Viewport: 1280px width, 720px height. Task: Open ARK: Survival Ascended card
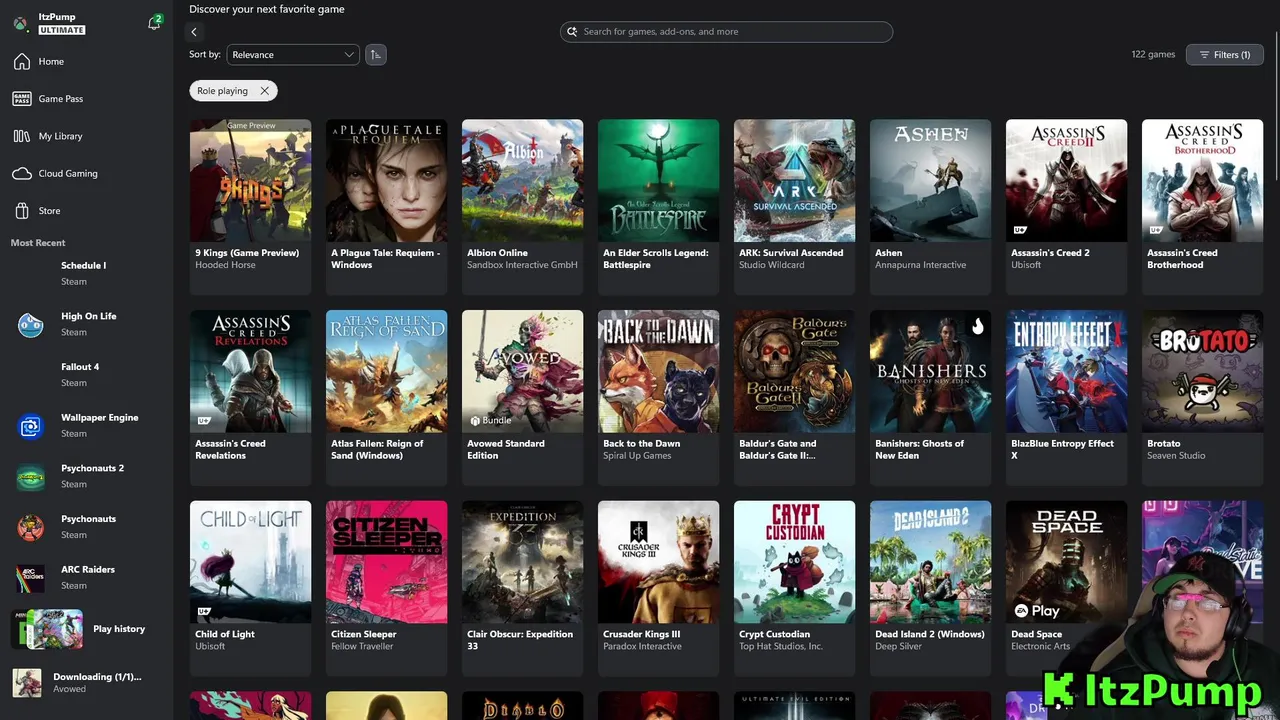click(794, 207)
